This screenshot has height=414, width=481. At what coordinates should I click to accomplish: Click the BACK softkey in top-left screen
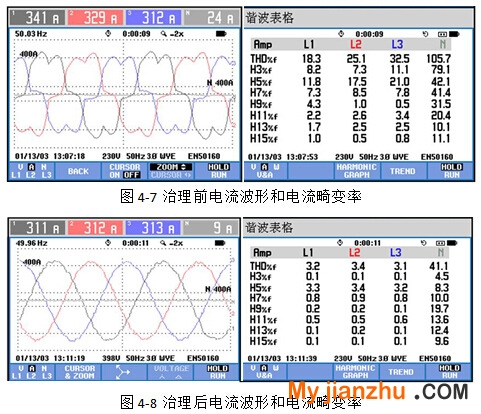tap(78, 171)
